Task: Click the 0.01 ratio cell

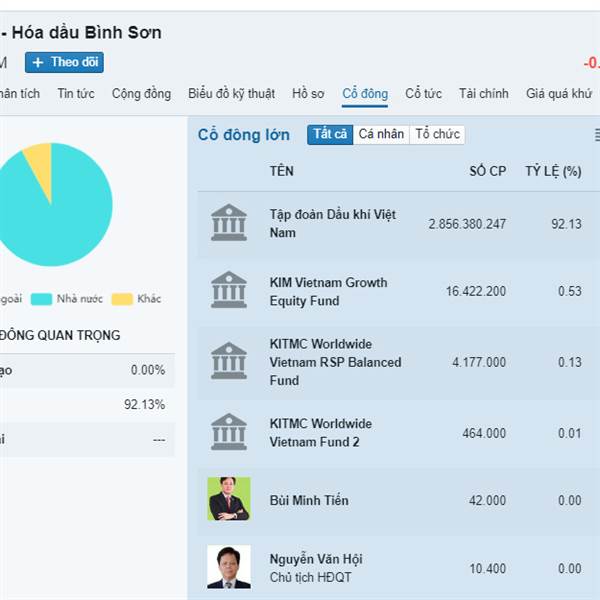Action: 570,433
